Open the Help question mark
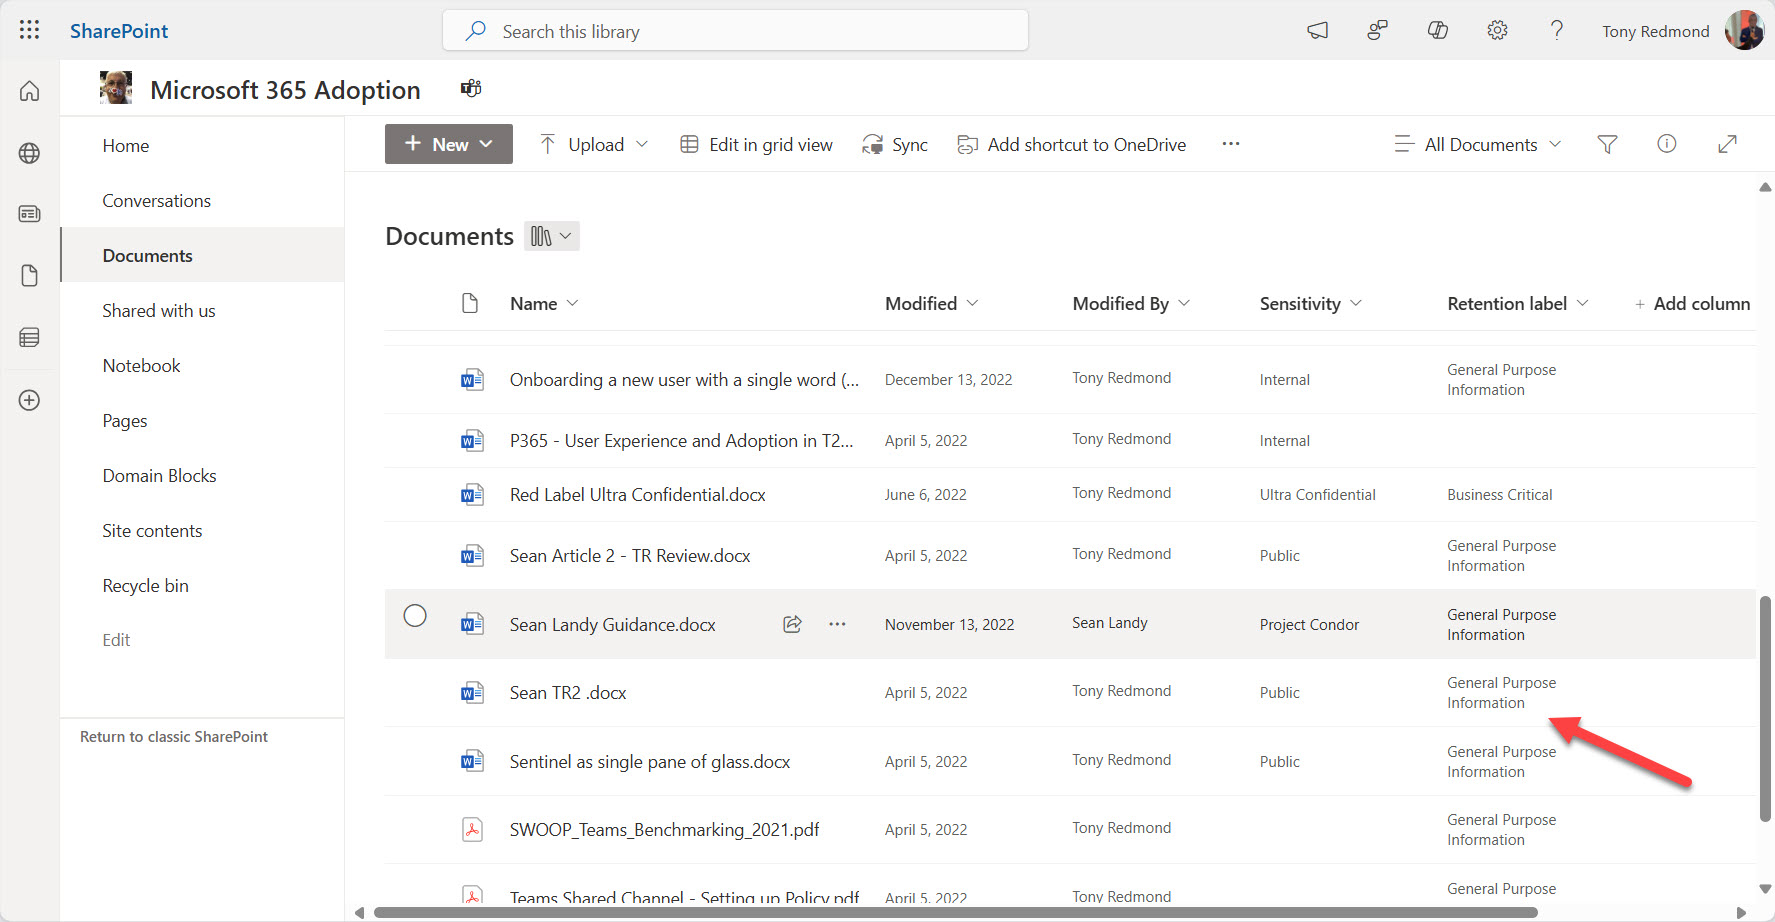This screenshot has height=922, width=1775. click(1556, 31)
